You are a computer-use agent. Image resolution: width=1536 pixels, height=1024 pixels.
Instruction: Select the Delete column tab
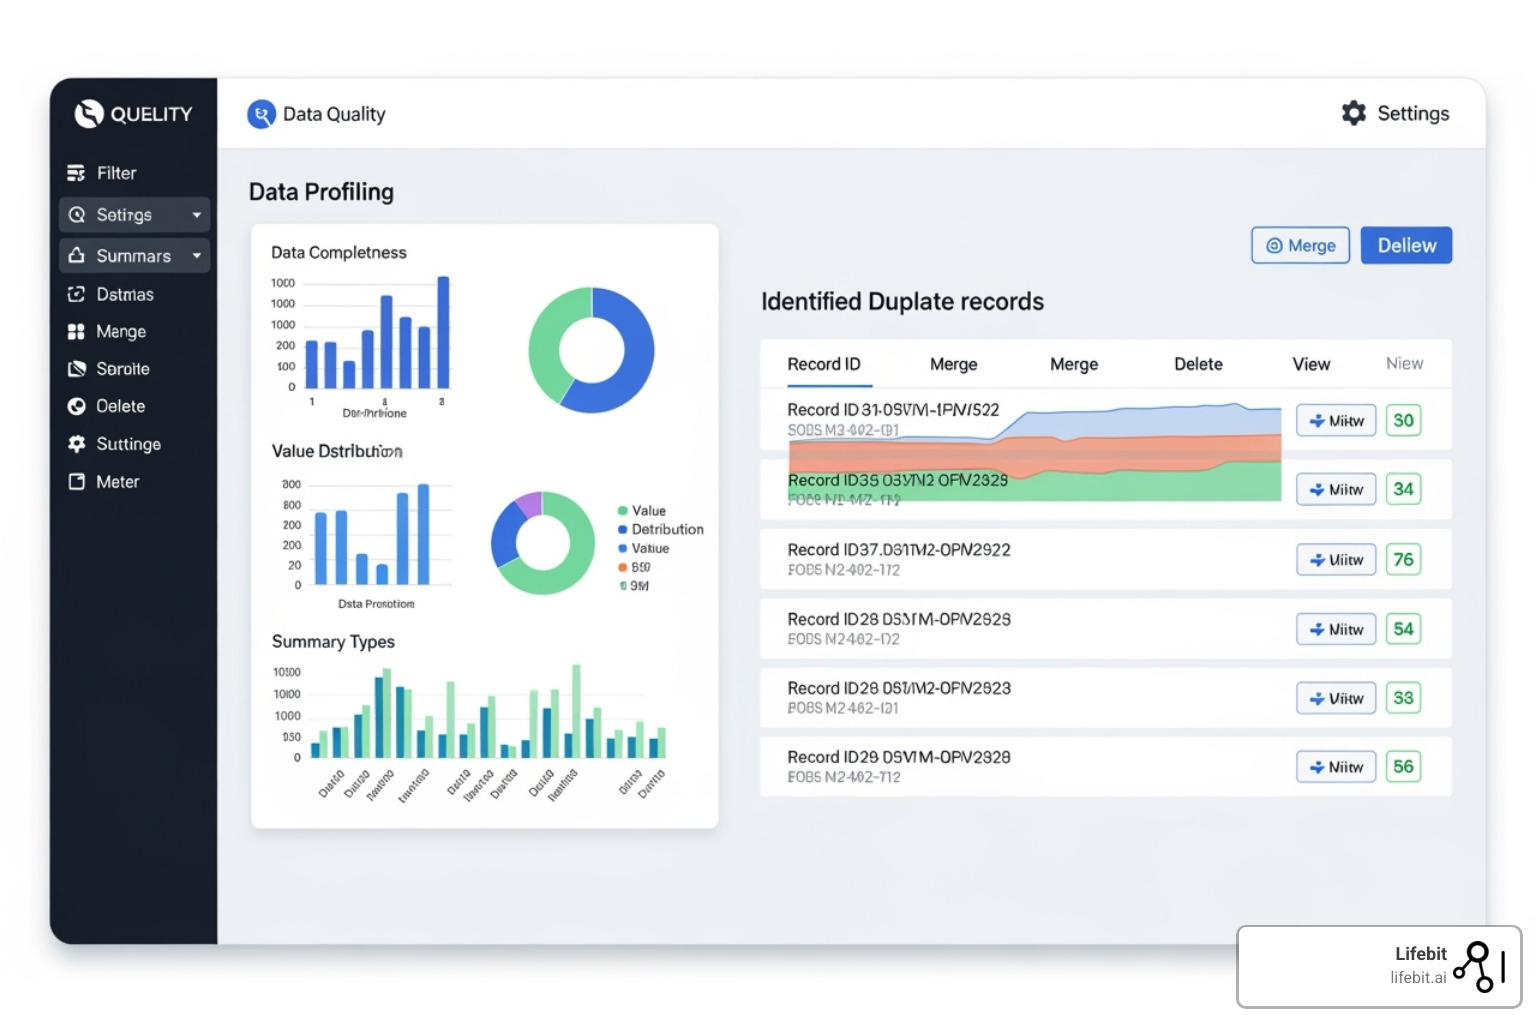pyautogui.click(x=1197, y=364)
